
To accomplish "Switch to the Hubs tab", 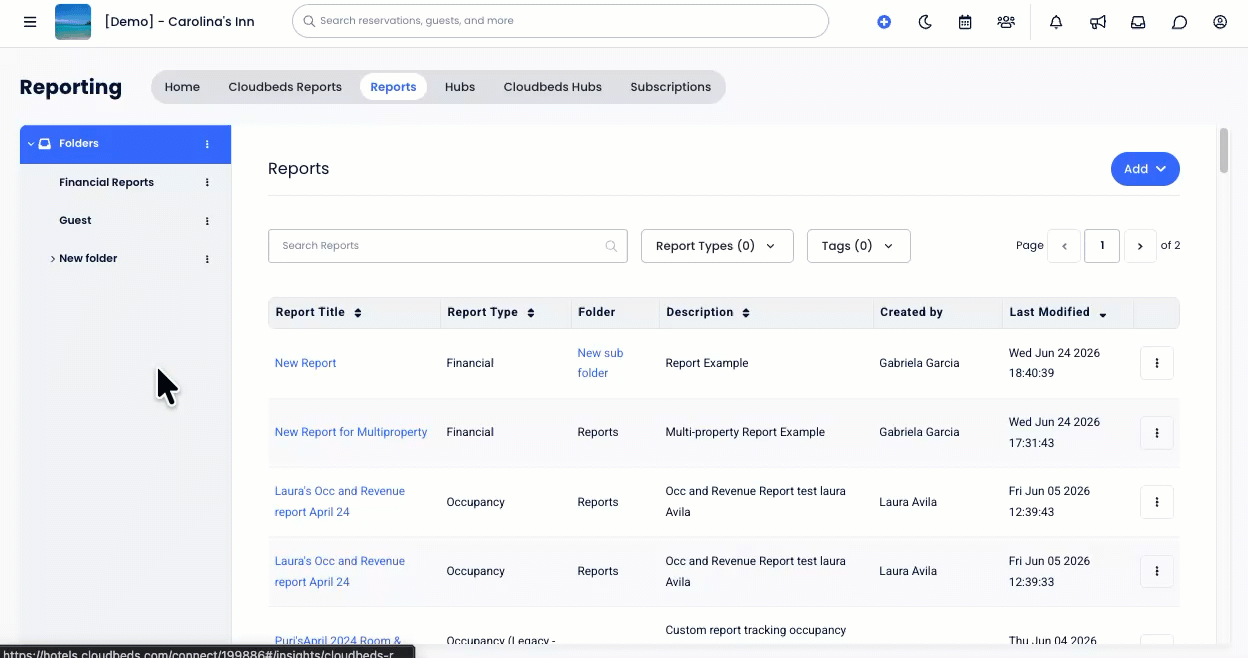I will pos(460,87).
